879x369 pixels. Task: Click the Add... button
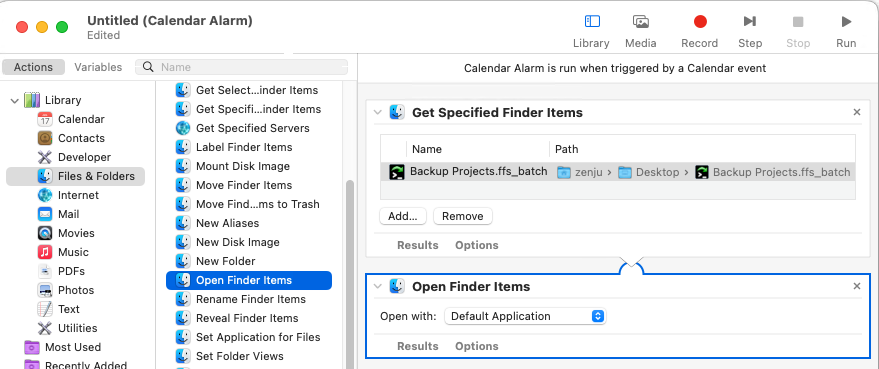(x=403, y=216)
